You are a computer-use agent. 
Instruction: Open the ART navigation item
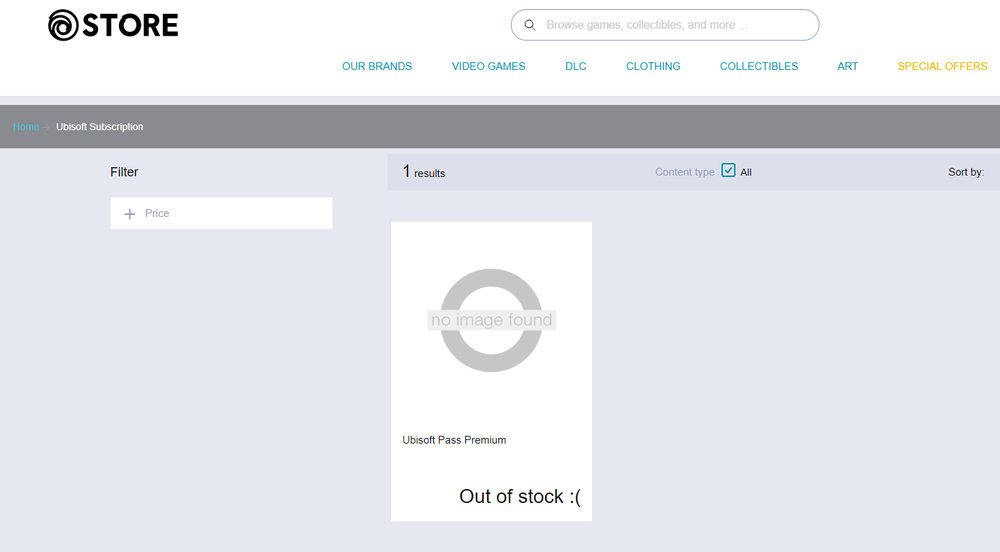(848, 66)
